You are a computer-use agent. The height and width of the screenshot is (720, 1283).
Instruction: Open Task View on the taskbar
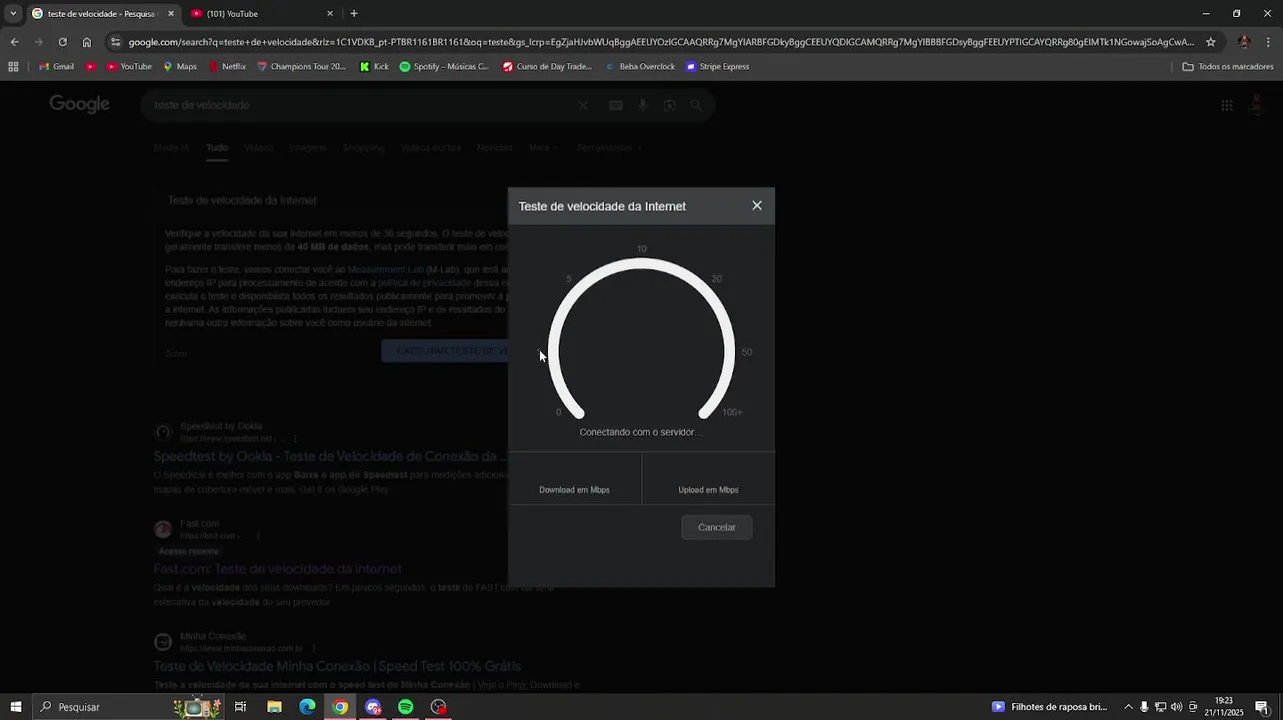240,707
